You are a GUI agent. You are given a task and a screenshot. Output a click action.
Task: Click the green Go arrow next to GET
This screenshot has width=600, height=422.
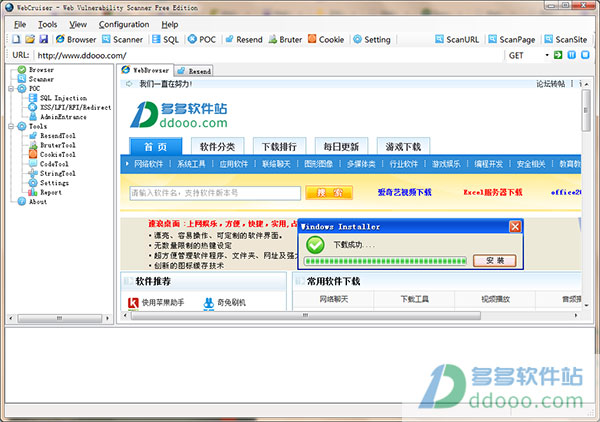coord(558,55)
